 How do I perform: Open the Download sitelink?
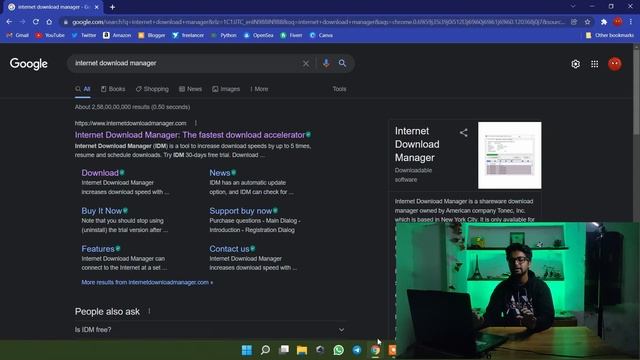pos(100,173)
